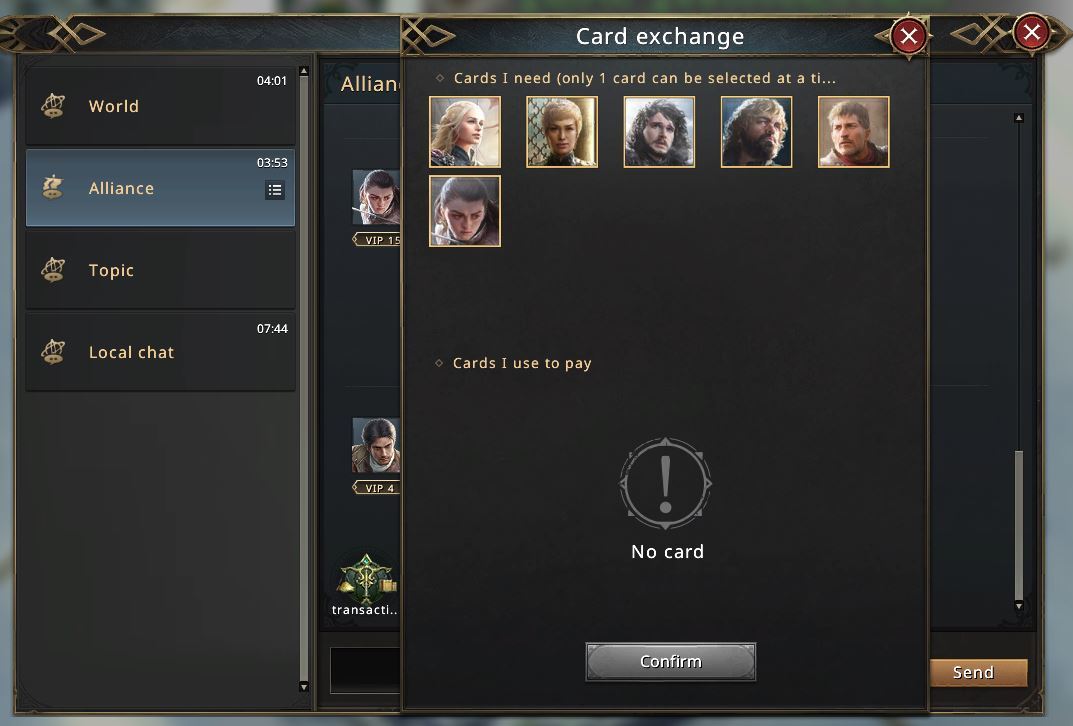Select the Alliance chat tab

click(160, 187)
